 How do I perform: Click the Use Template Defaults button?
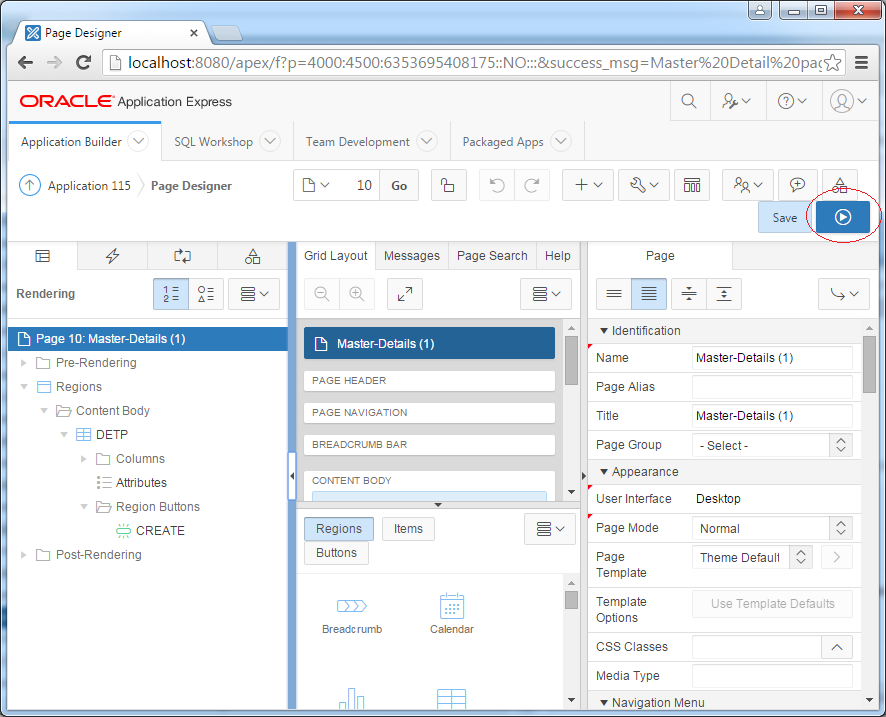point(772,603)
